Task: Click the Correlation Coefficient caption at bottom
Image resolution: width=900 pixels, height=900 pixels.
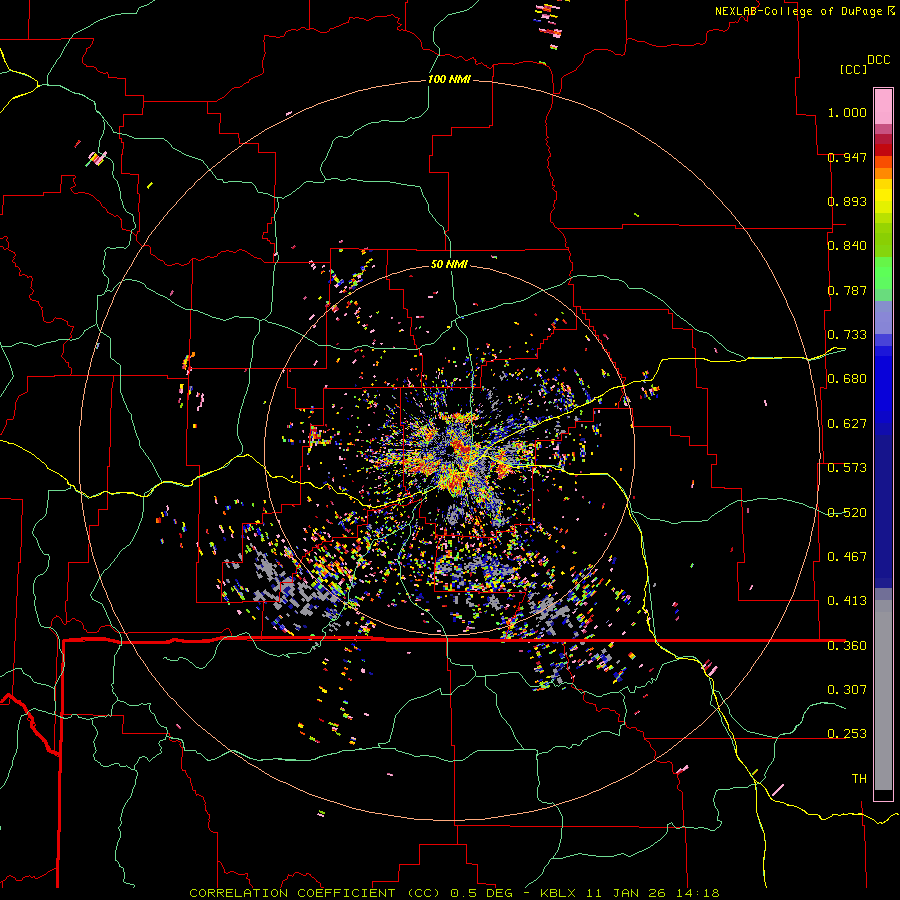Action: coord(454,893)
